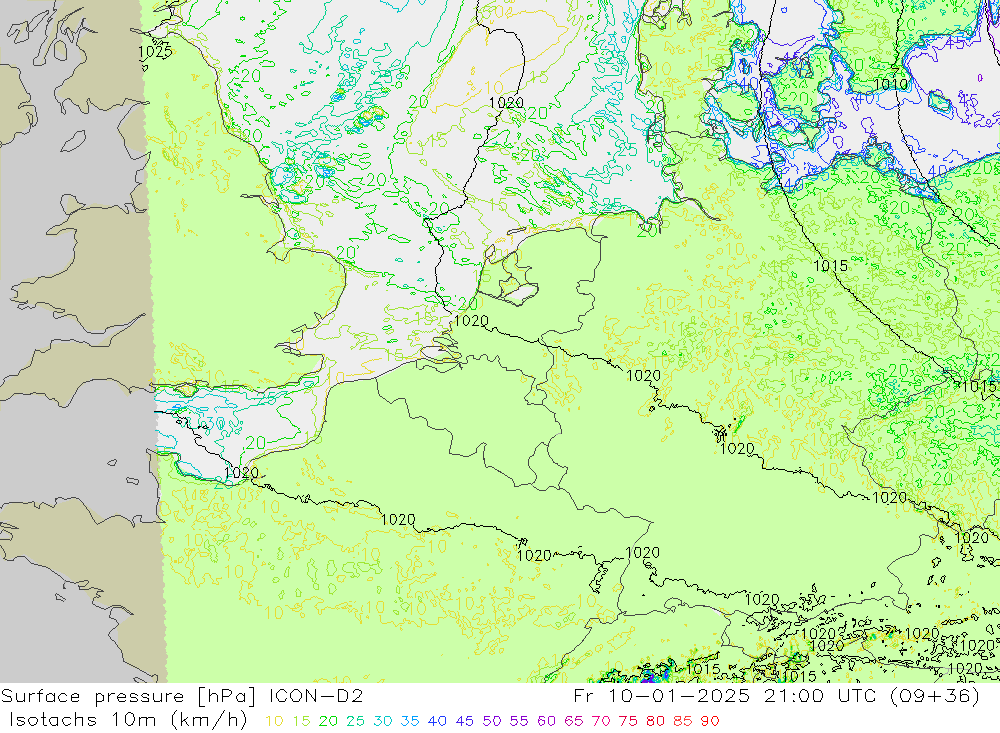Screen dimensions: 1000x733
Task: Select the purple 50 isotach legend value
Action: pyautogui.click(x=492, y=721)
